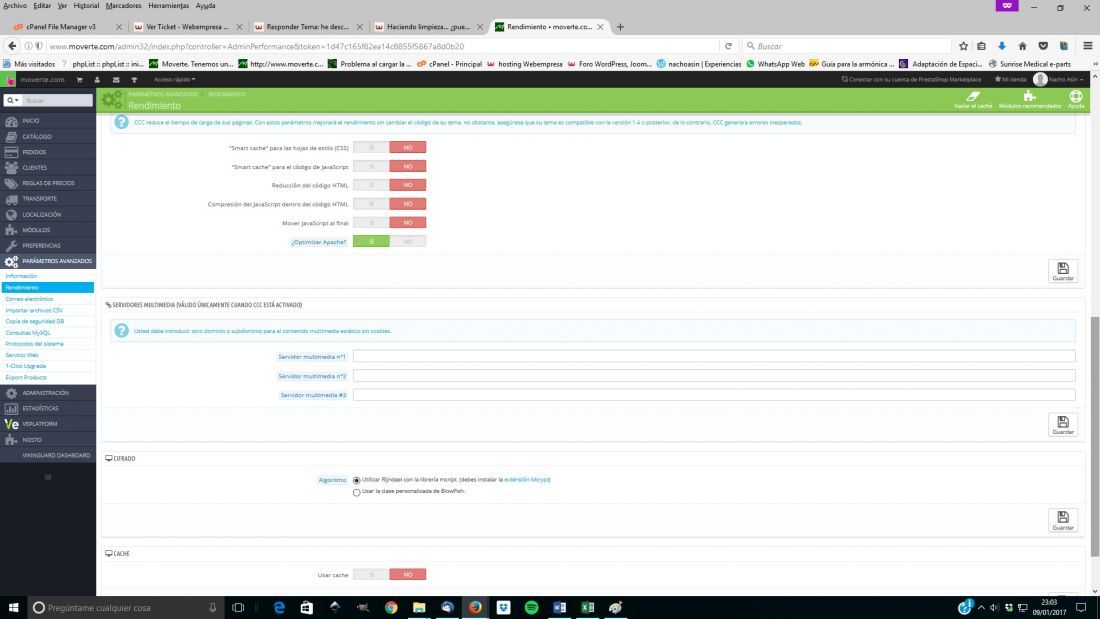1100x619 pixels.
Task: Select Rijndael with mcrypt algorithm
Action: tap(356, 481)
